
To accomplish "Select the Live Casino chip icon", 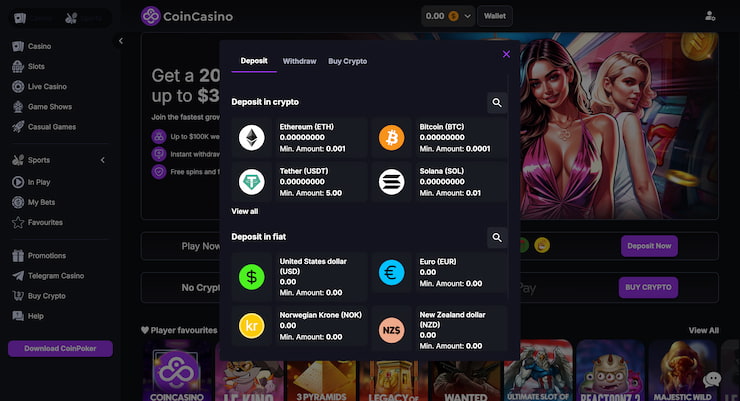I will pyautogui.click(x=18, y=87).
